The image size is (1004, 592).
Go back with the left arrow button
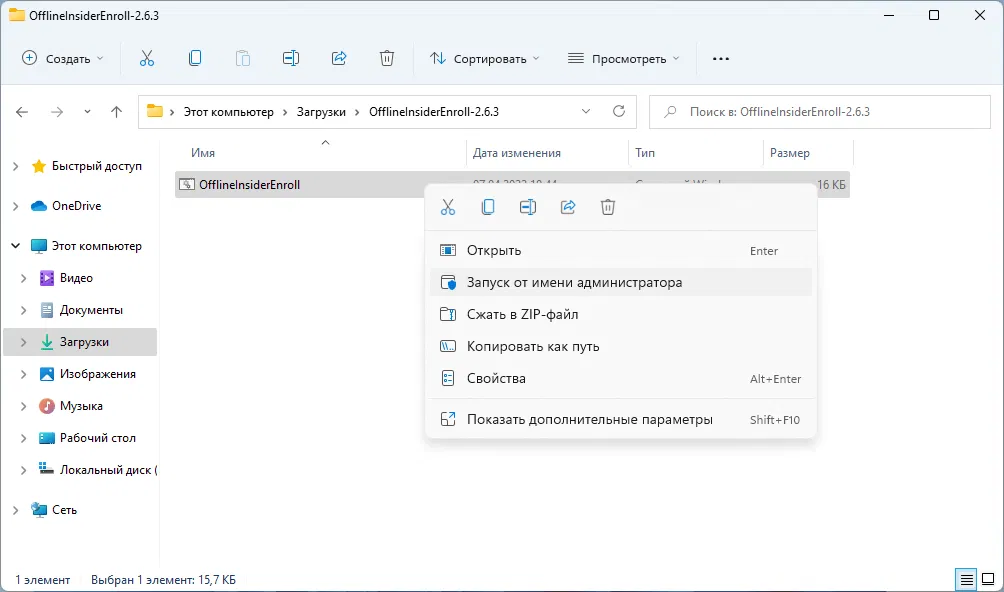click(x=22, y=112)
